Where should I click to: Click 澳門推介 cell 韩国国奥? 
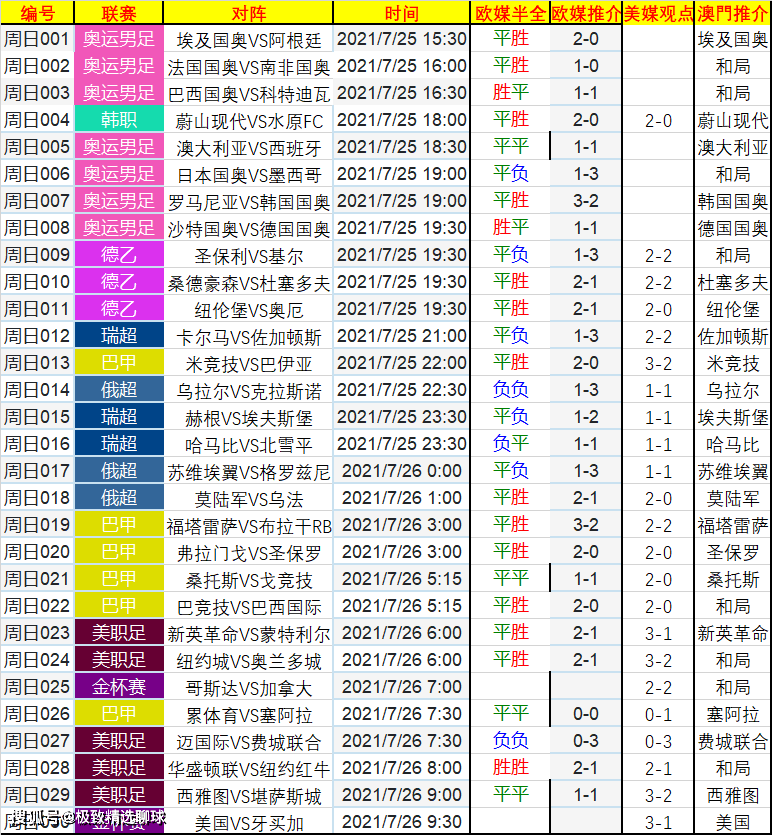(733, 201)
